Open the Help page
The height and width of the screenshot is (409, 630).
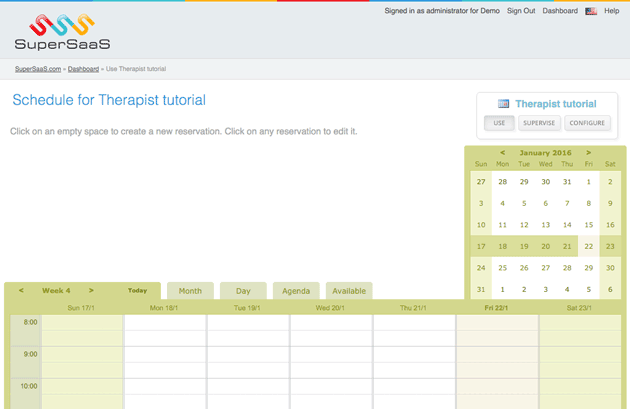pos(612,11)
